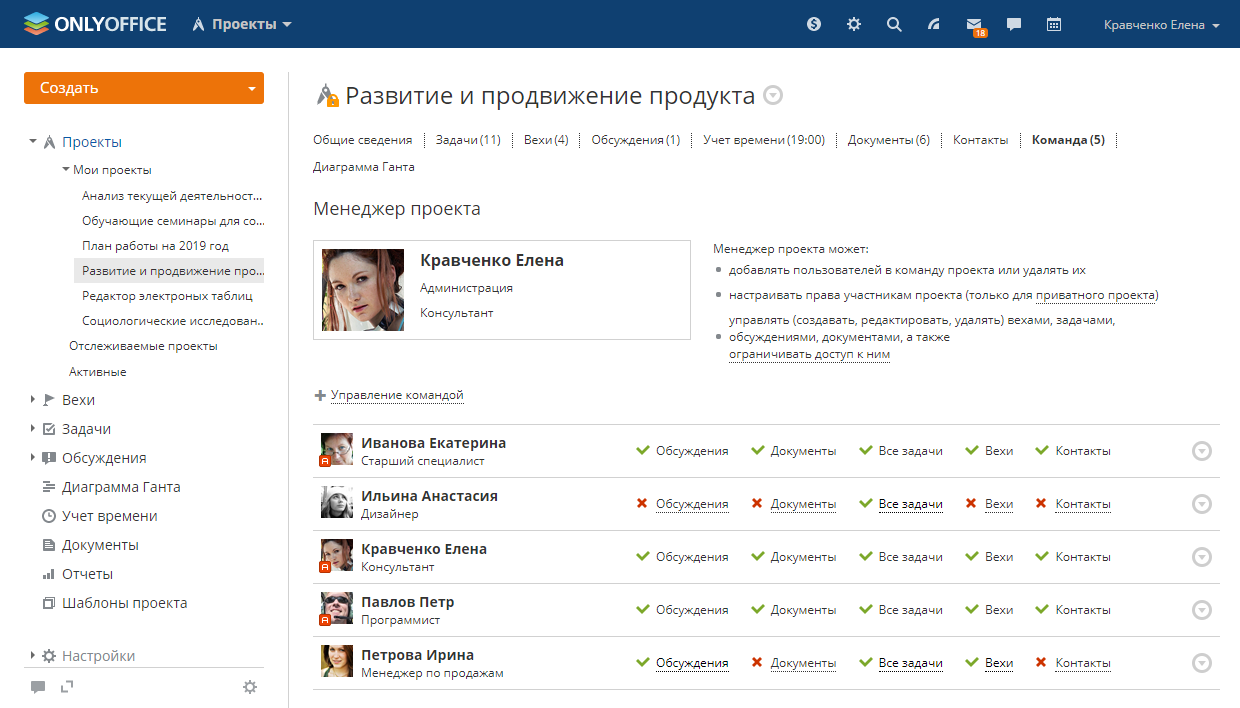Open План работы на 2019 год project

pos(155,246)
